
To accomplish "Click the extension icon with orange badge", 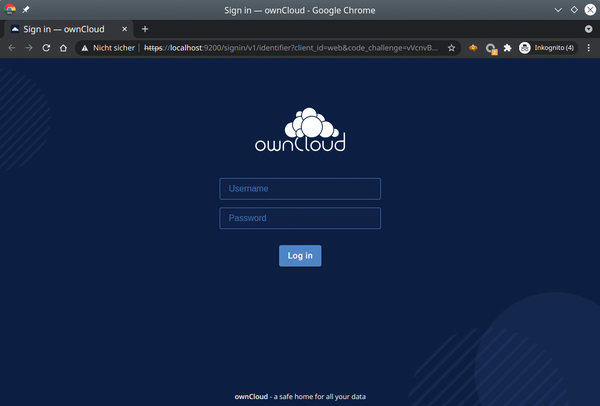I will (x=491, y=48).
